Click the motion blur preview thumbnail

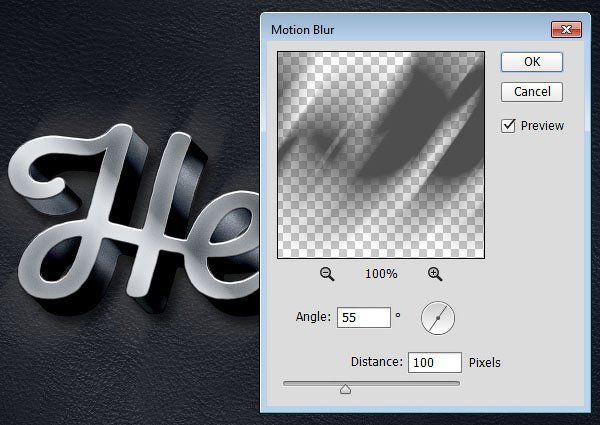pyautogui.click(x=381, y=155)
